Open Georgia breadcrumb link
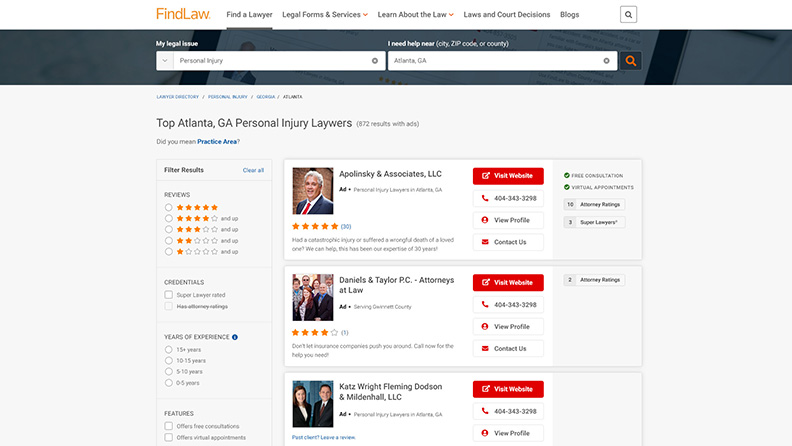The image size is (792, 446). pos(266,96)
